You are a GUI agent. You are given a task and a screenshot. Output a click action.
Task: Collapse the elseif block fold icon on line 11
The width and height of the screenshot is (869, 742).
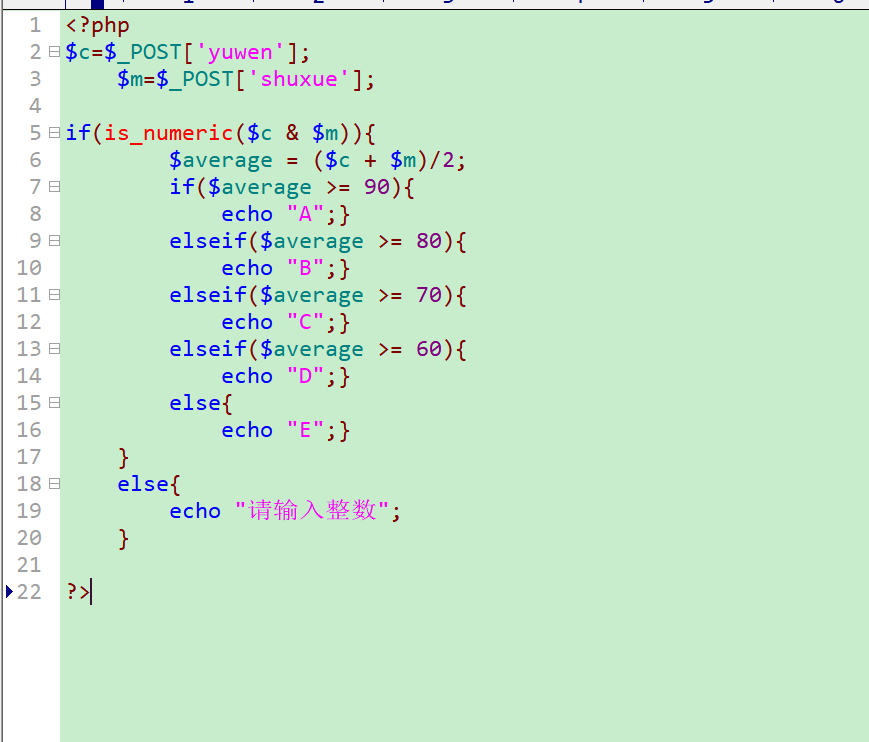[x=54, y=294]
